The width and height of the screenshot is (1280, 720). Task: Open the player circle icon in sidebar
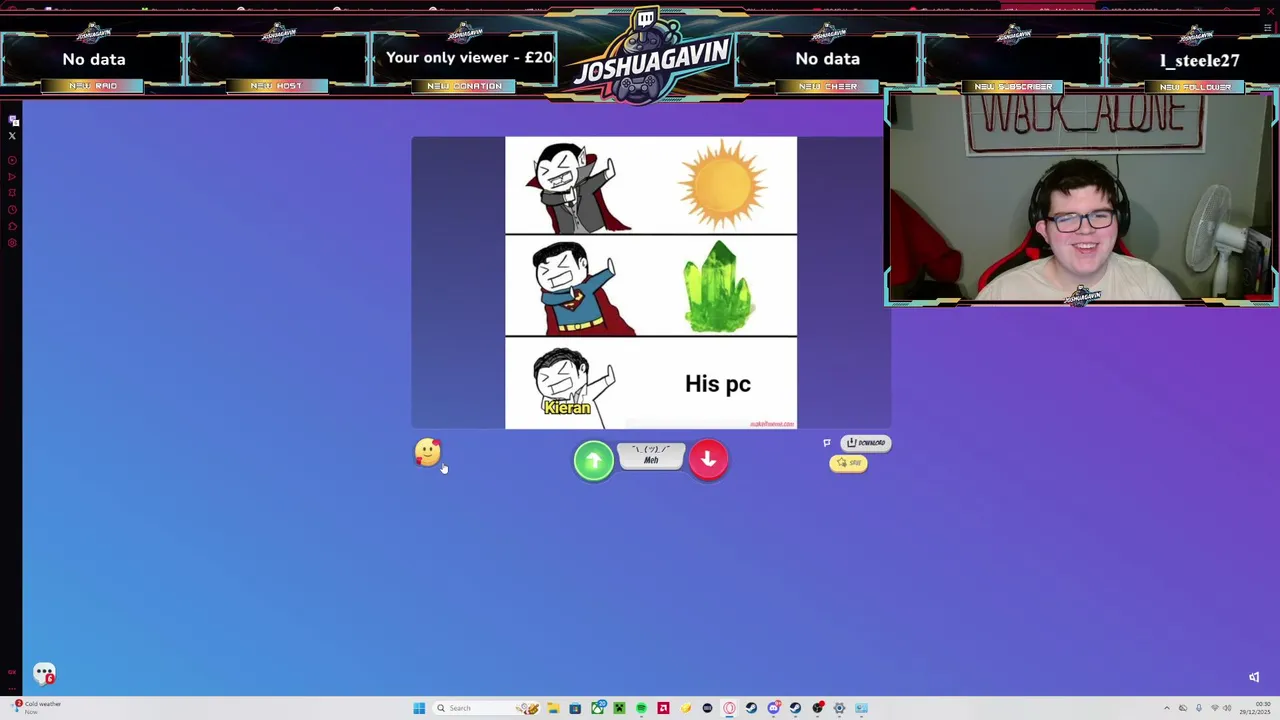click(12, 160)
